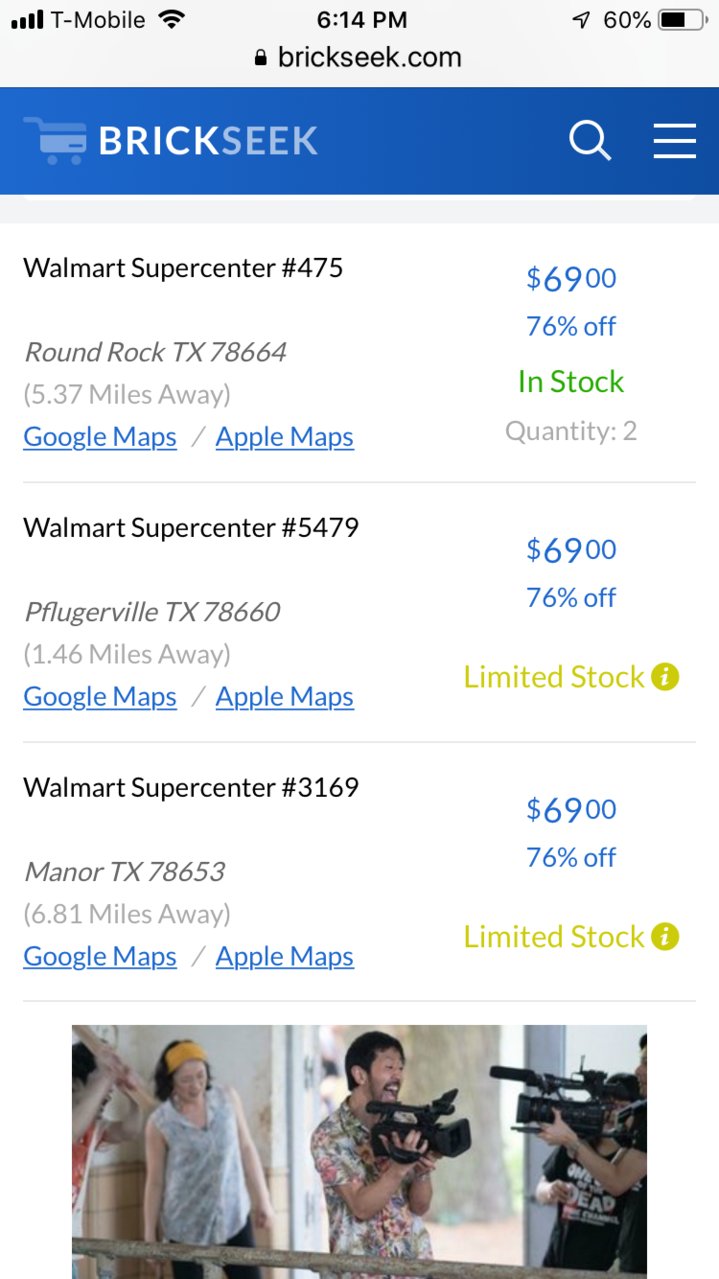
Task: Open the hamburger menu
Action: (675, 141)
